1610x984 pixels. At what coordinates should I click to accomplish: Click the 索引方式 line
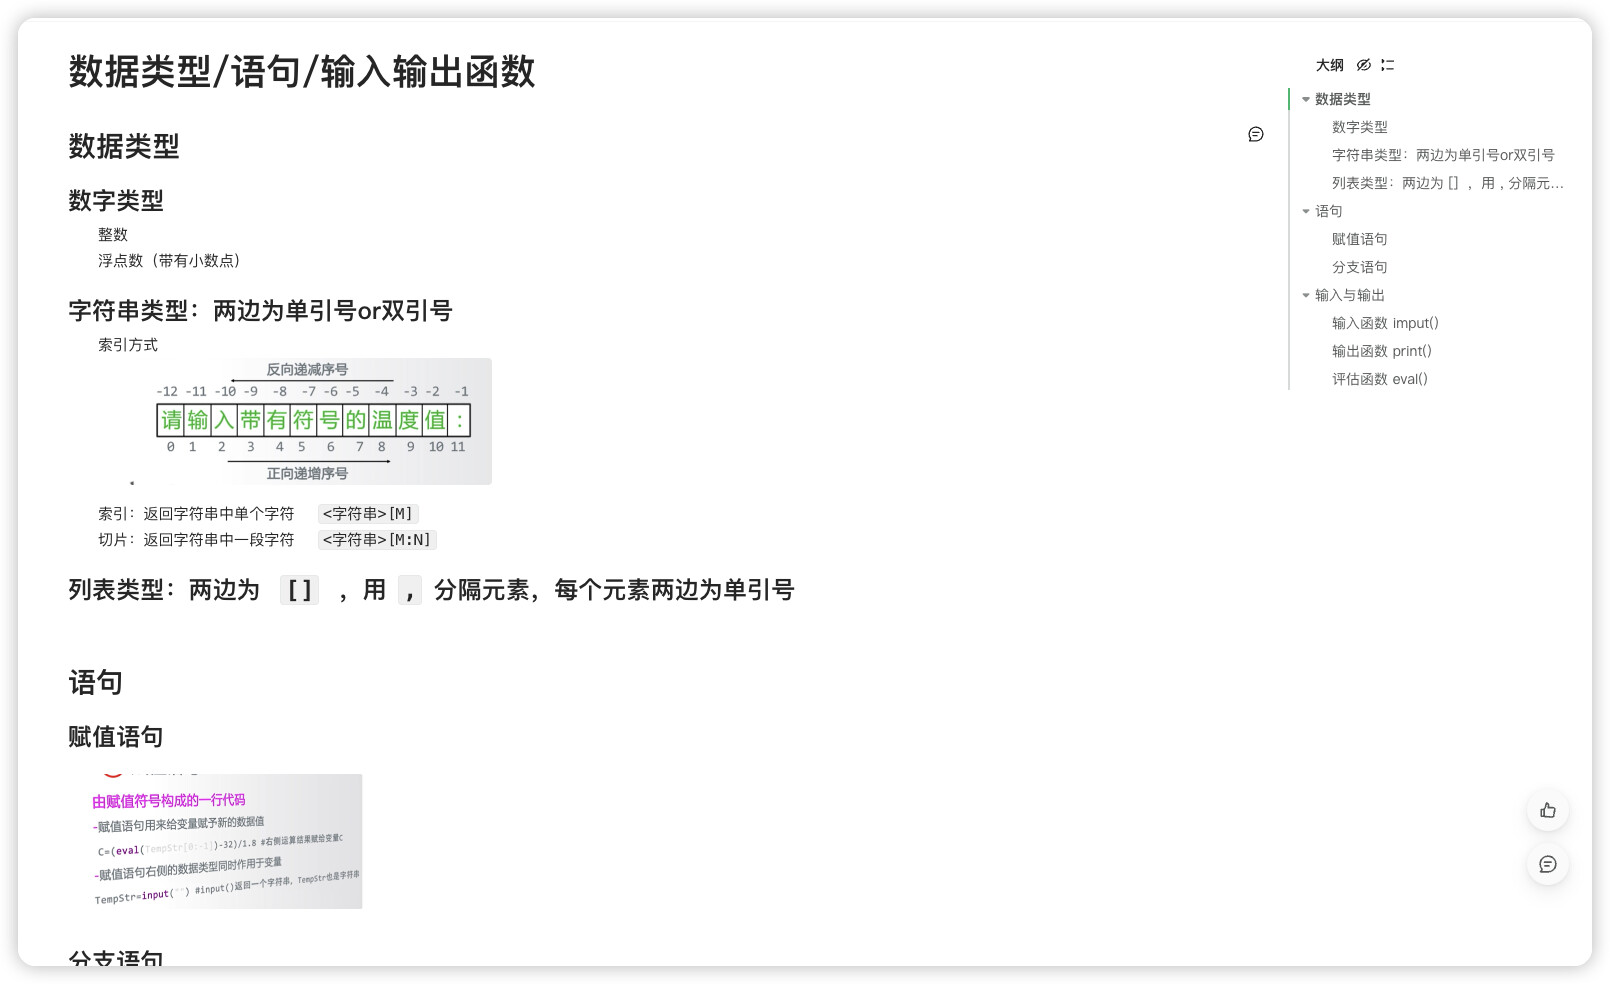click(x=128, y=344)
